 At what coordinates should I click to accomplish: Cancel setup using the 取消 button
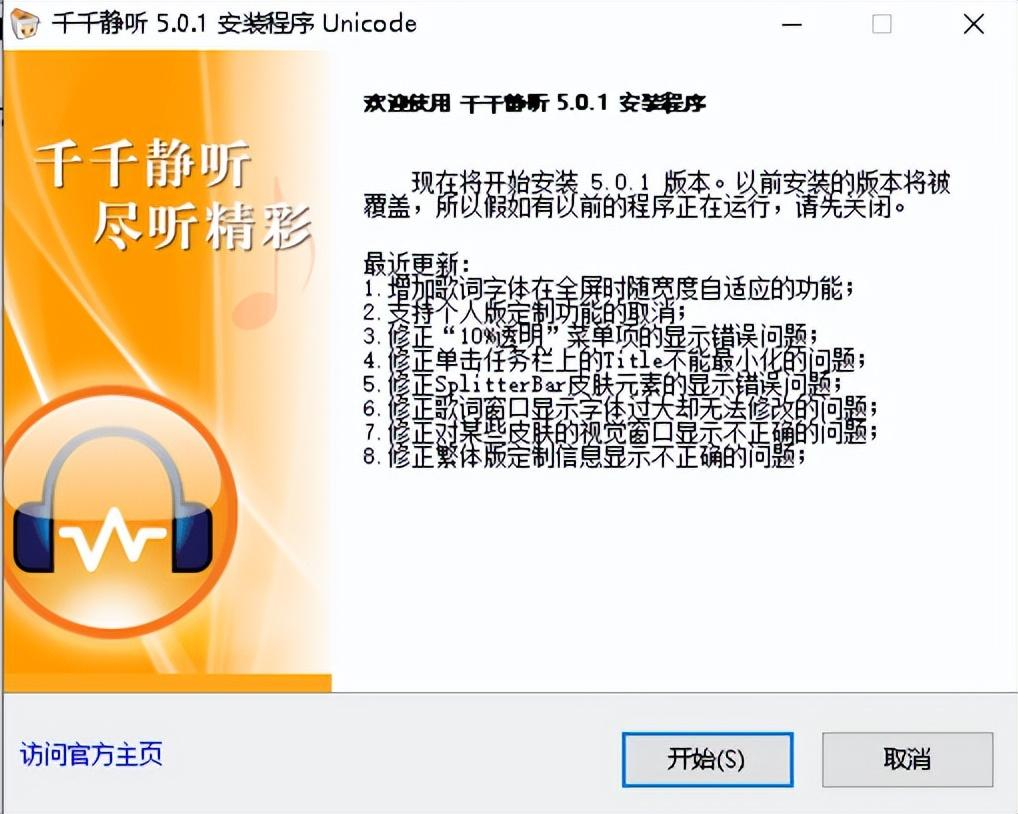(907, 759)
